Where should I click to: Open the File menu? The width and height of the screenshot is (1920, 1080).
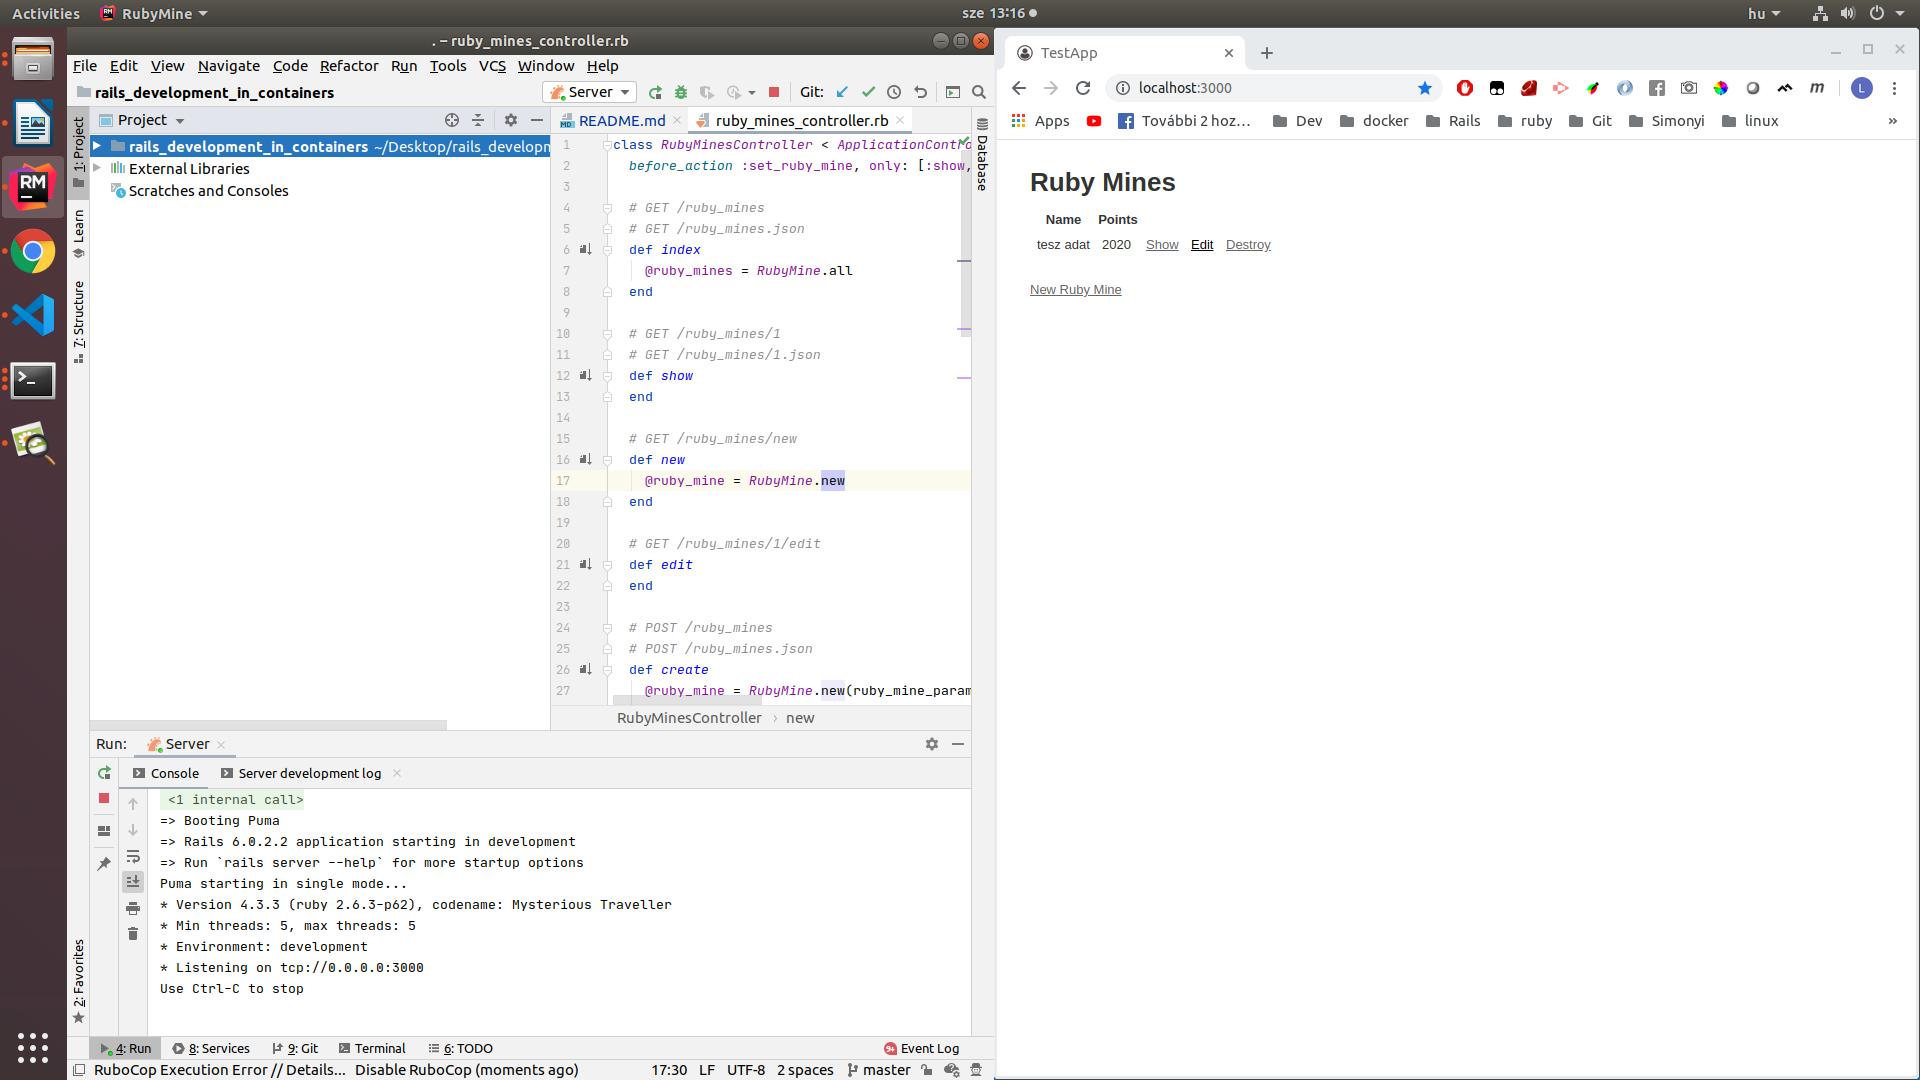(85, 66)
